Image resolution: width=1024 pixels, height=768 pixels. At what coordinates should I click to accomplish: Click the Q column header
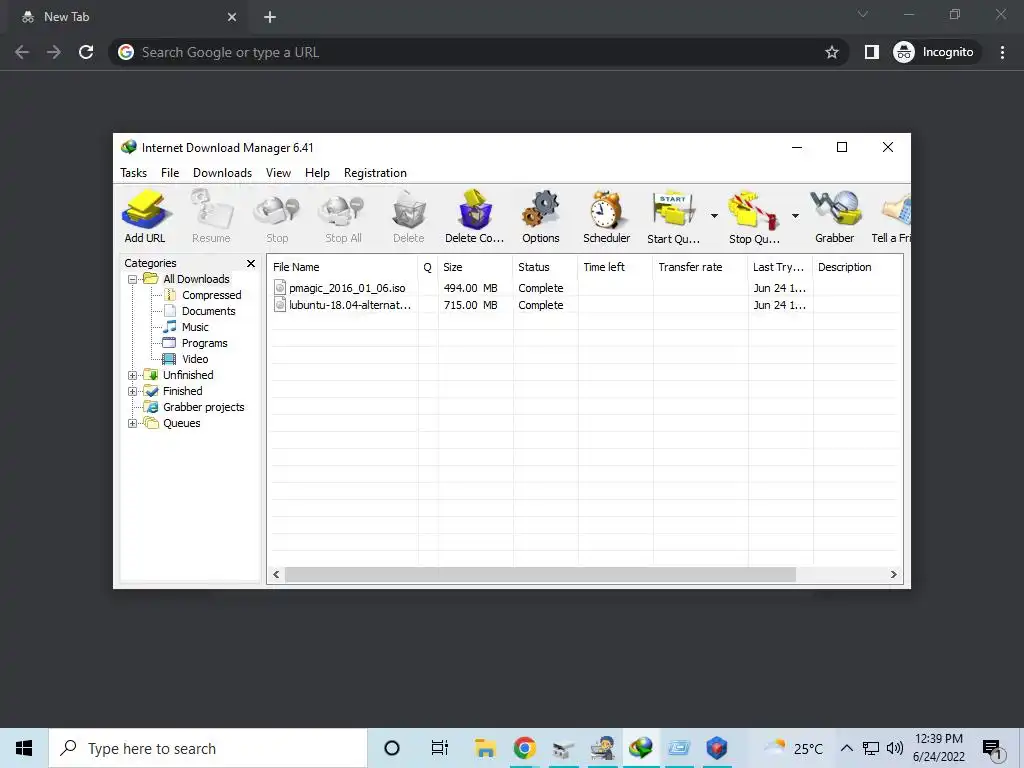428,267
